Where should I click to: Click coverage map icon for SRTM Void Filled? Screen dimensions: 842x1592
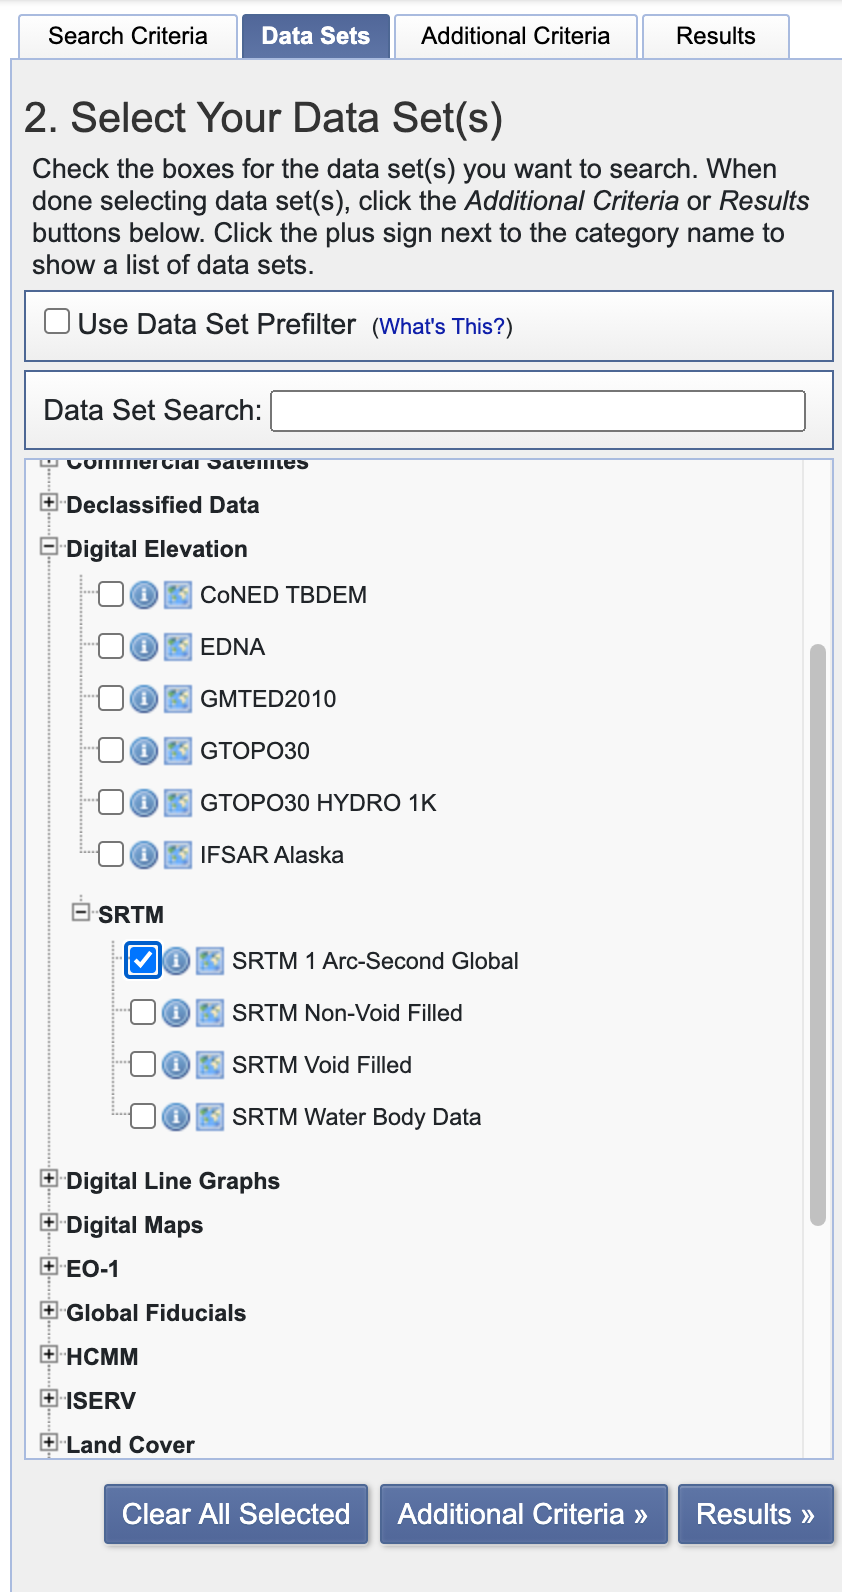coord(210,1065)
